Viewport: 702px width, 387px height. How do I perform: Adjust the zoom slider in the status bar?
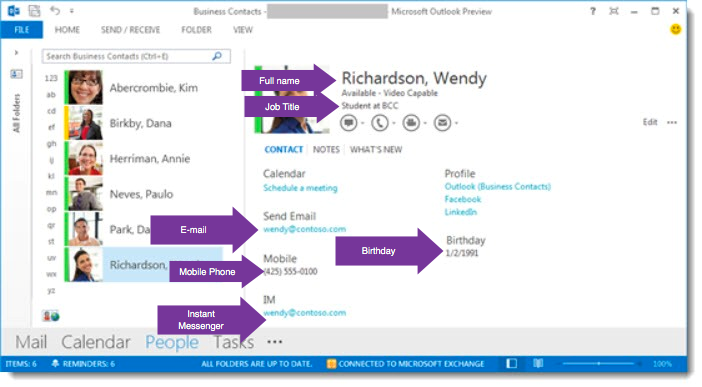600,364
